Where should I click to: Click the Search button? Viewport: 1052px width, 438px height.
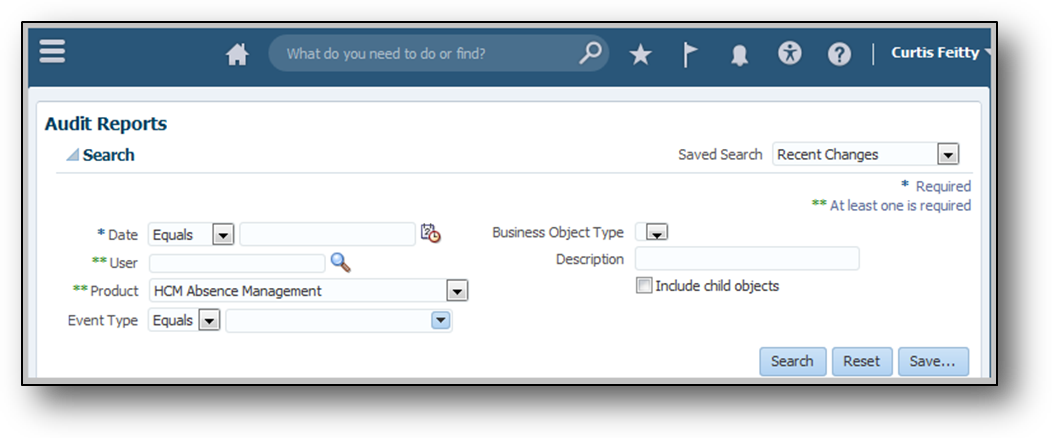coord(792,361)
